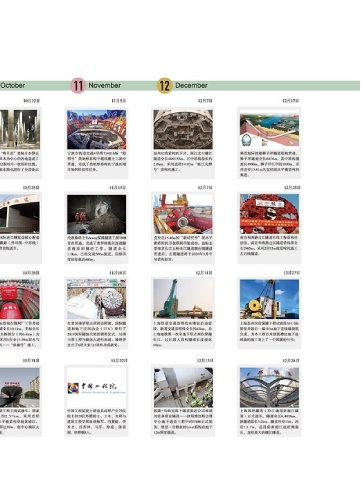The height and width of the screenshot is (480, 361).
Task: Open the grey tunnel cross-section photo
Action: click(183, 129)
